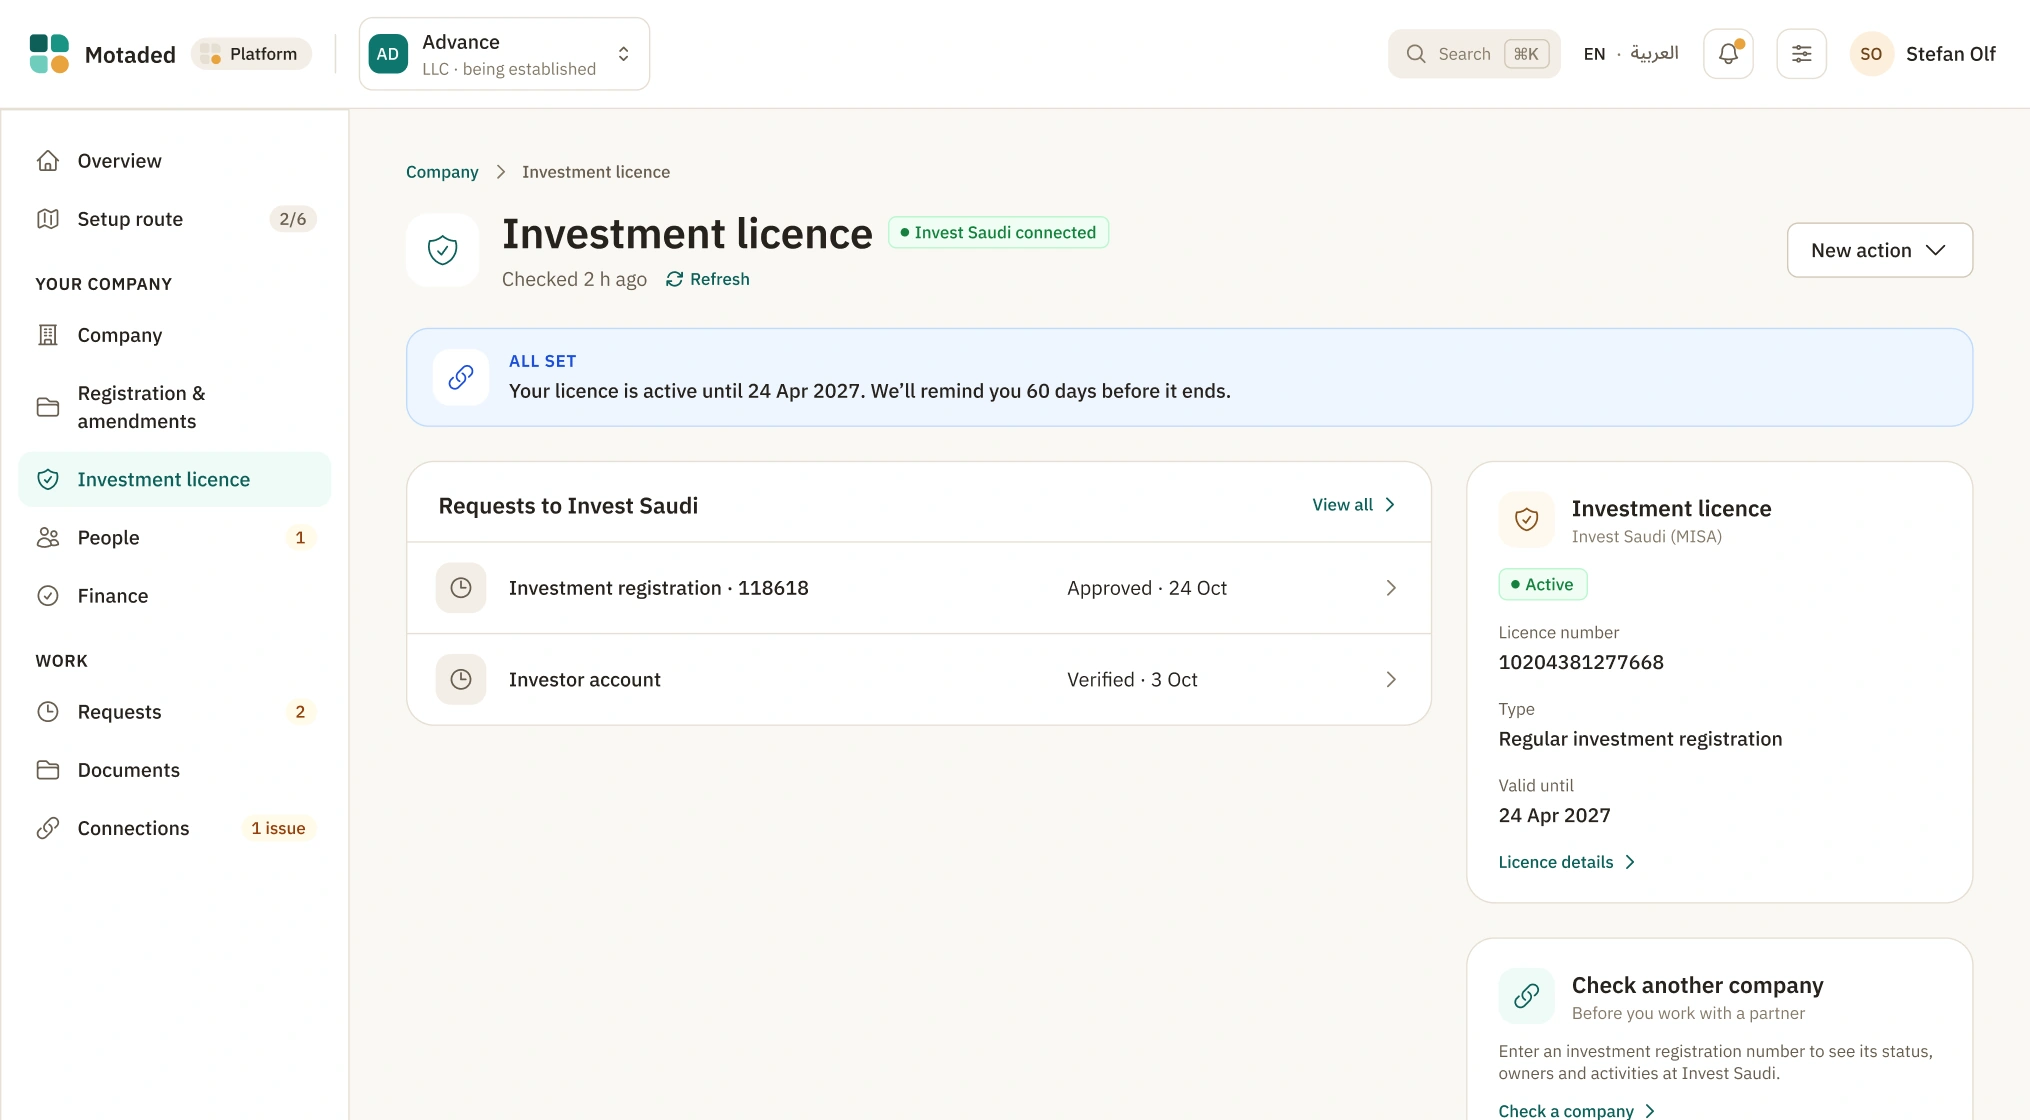
Task: Open Documents in the sidebar
Action: click(175, 770)
